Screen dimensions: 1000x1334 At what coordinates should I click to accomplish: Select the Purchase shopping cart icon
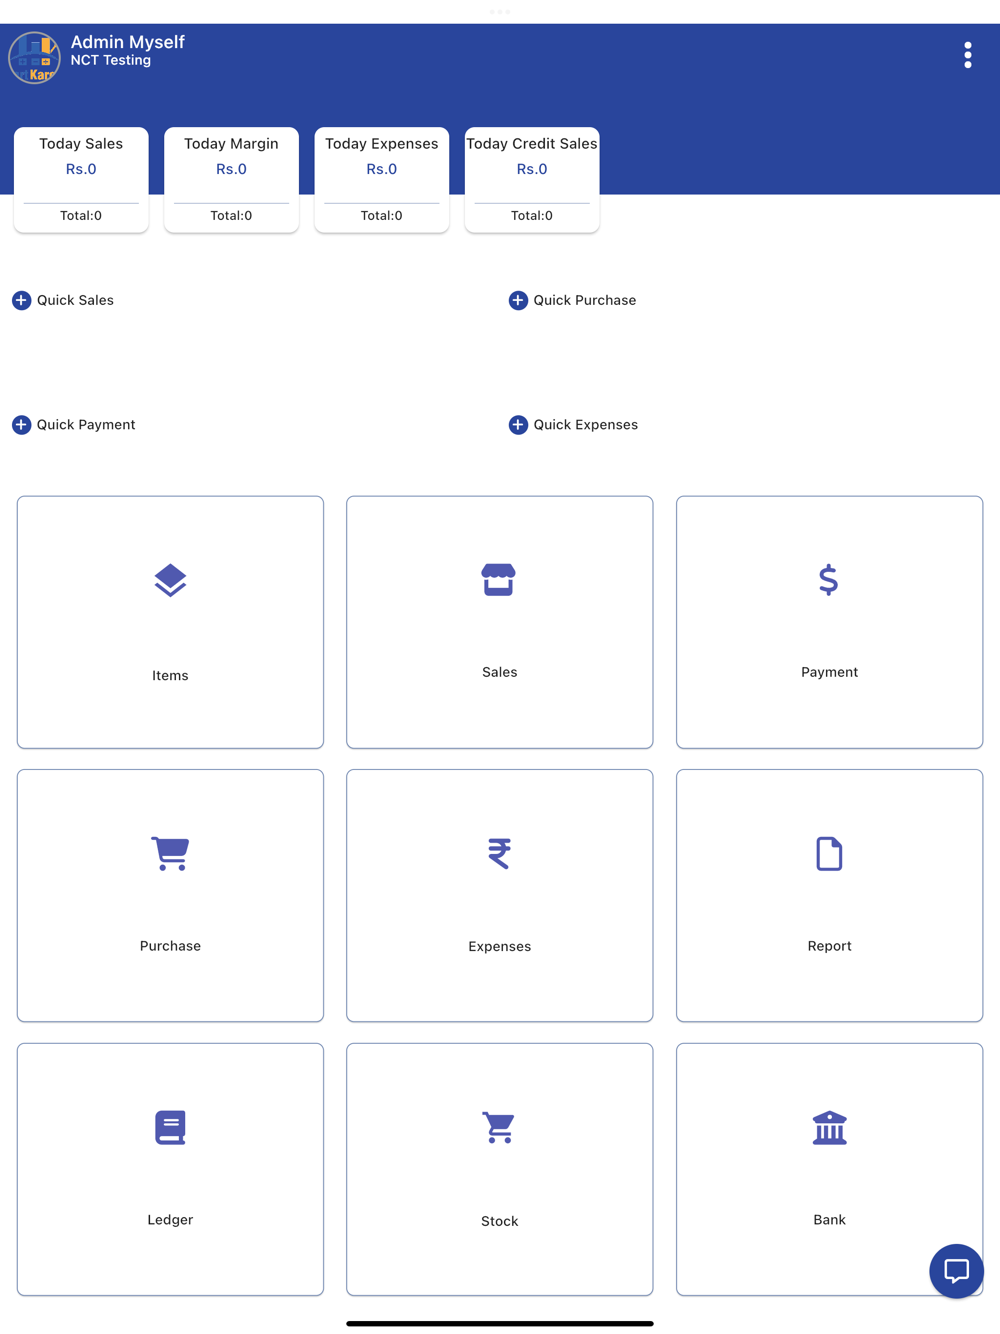click(170, 853)
